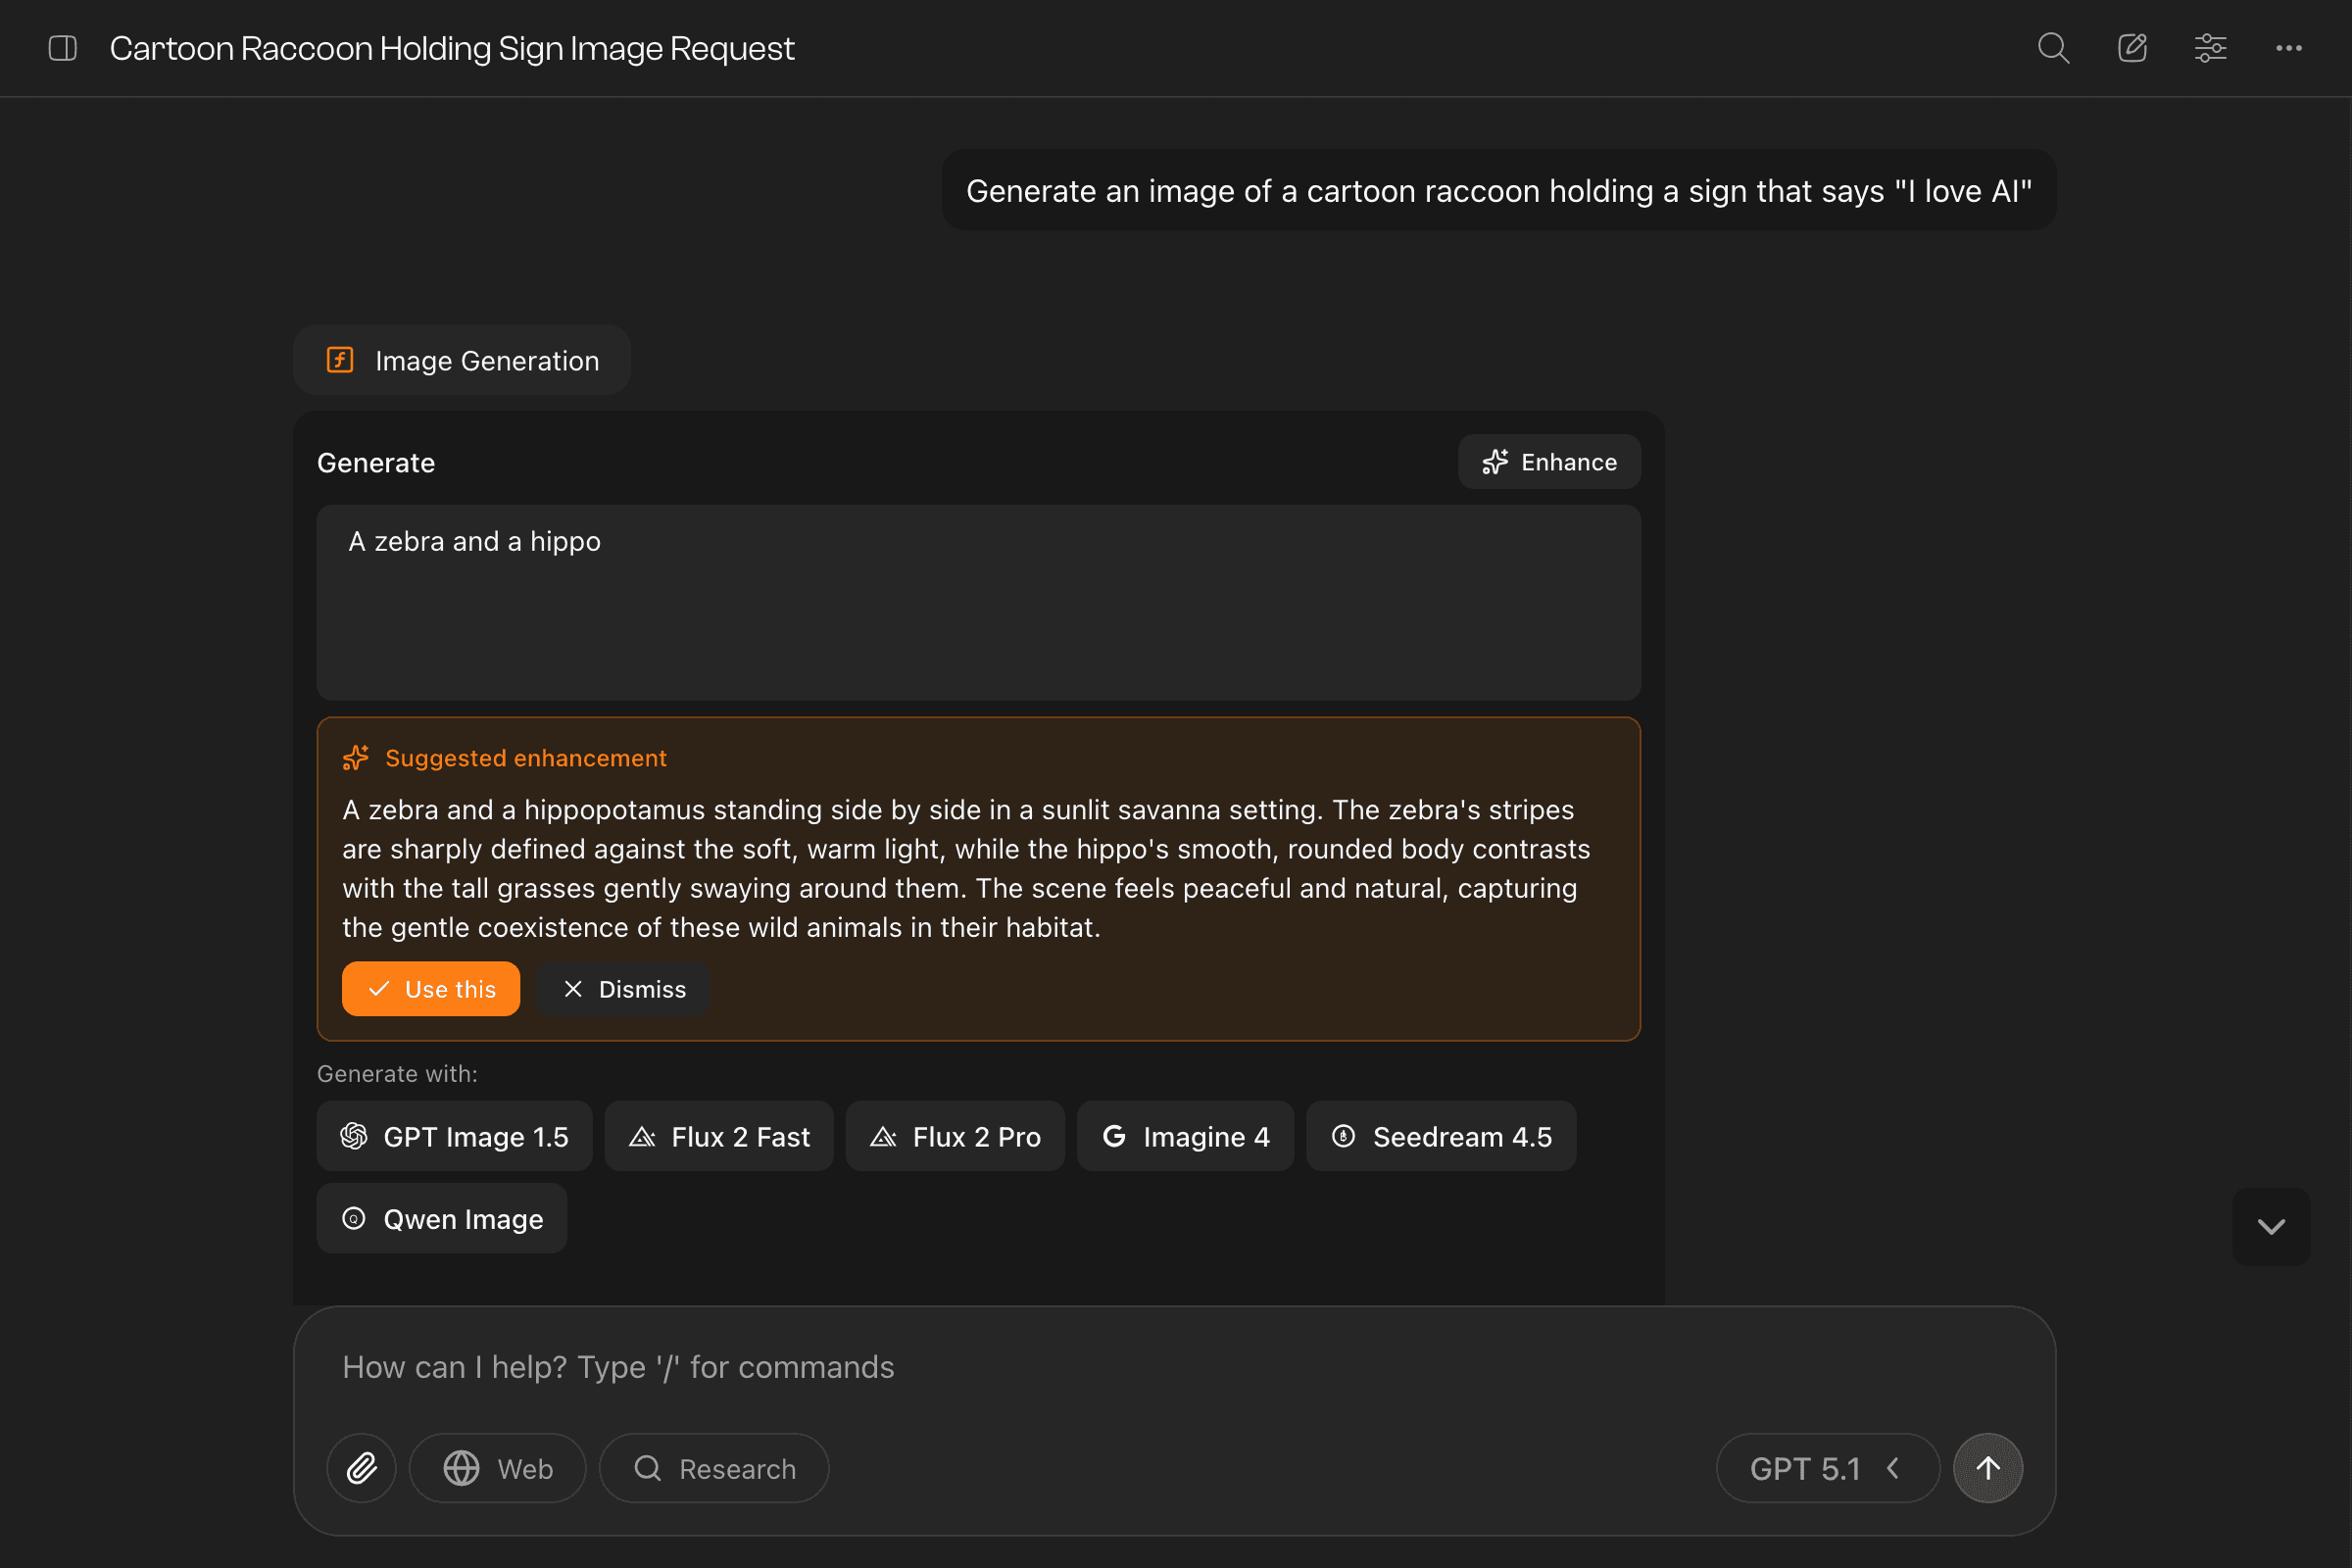Click the scroll-down chevron button

point(2271,1227)
